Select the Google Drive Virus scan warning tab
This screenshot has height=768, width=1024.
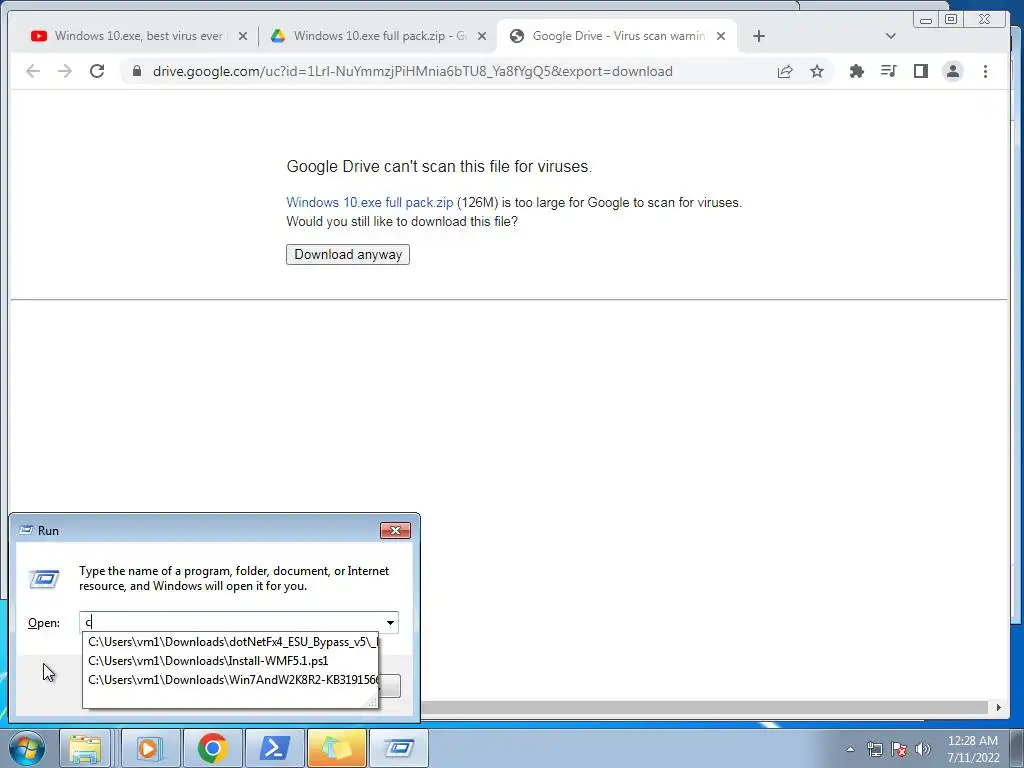(x=617, y=36)
